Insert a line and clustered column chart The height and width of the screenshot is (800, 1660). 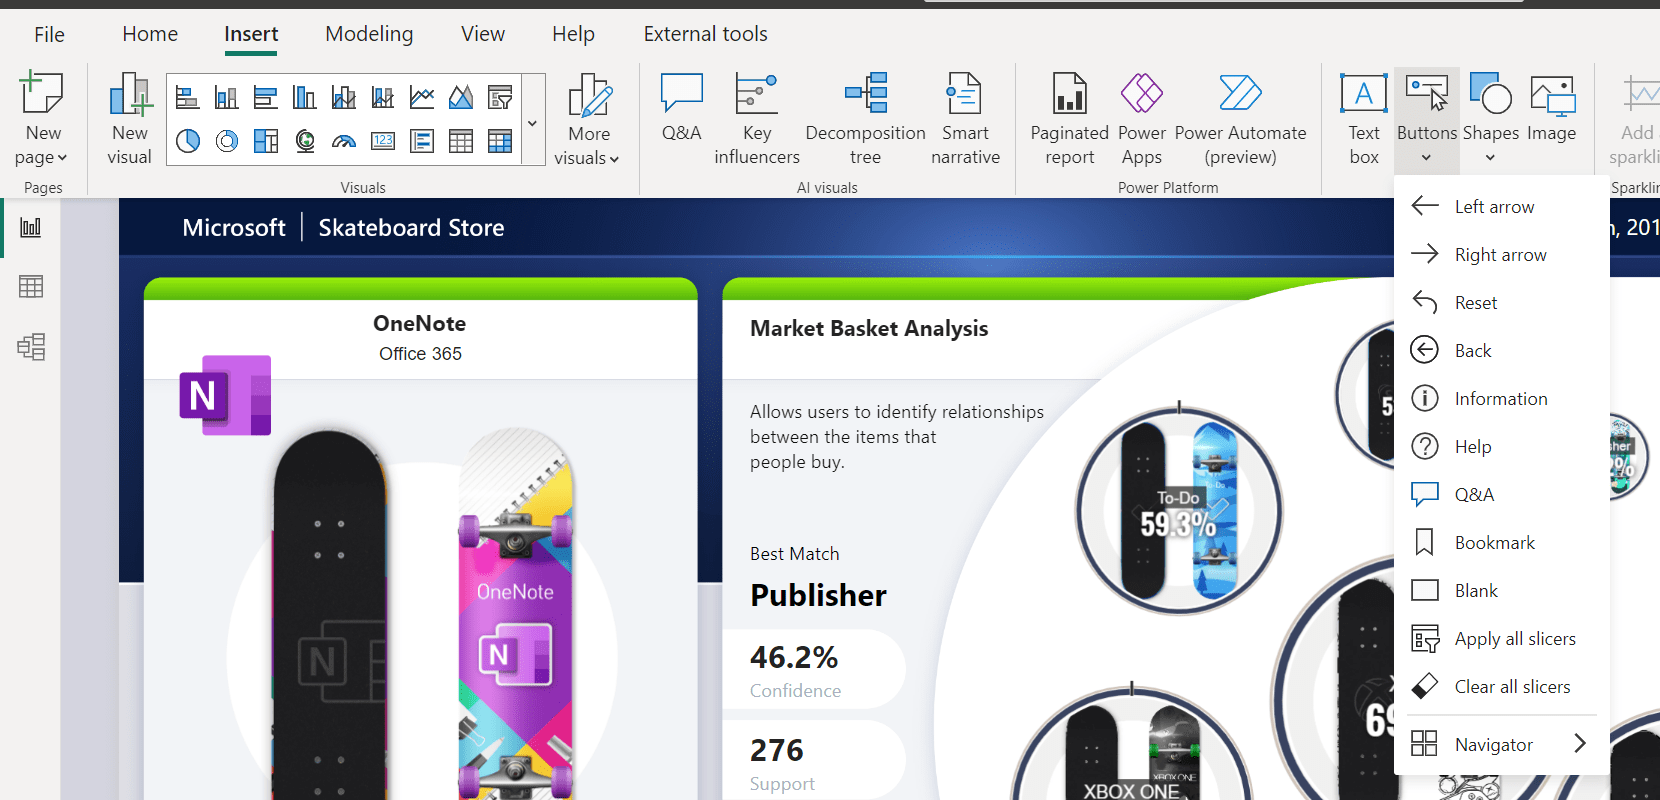pos(344,97)
